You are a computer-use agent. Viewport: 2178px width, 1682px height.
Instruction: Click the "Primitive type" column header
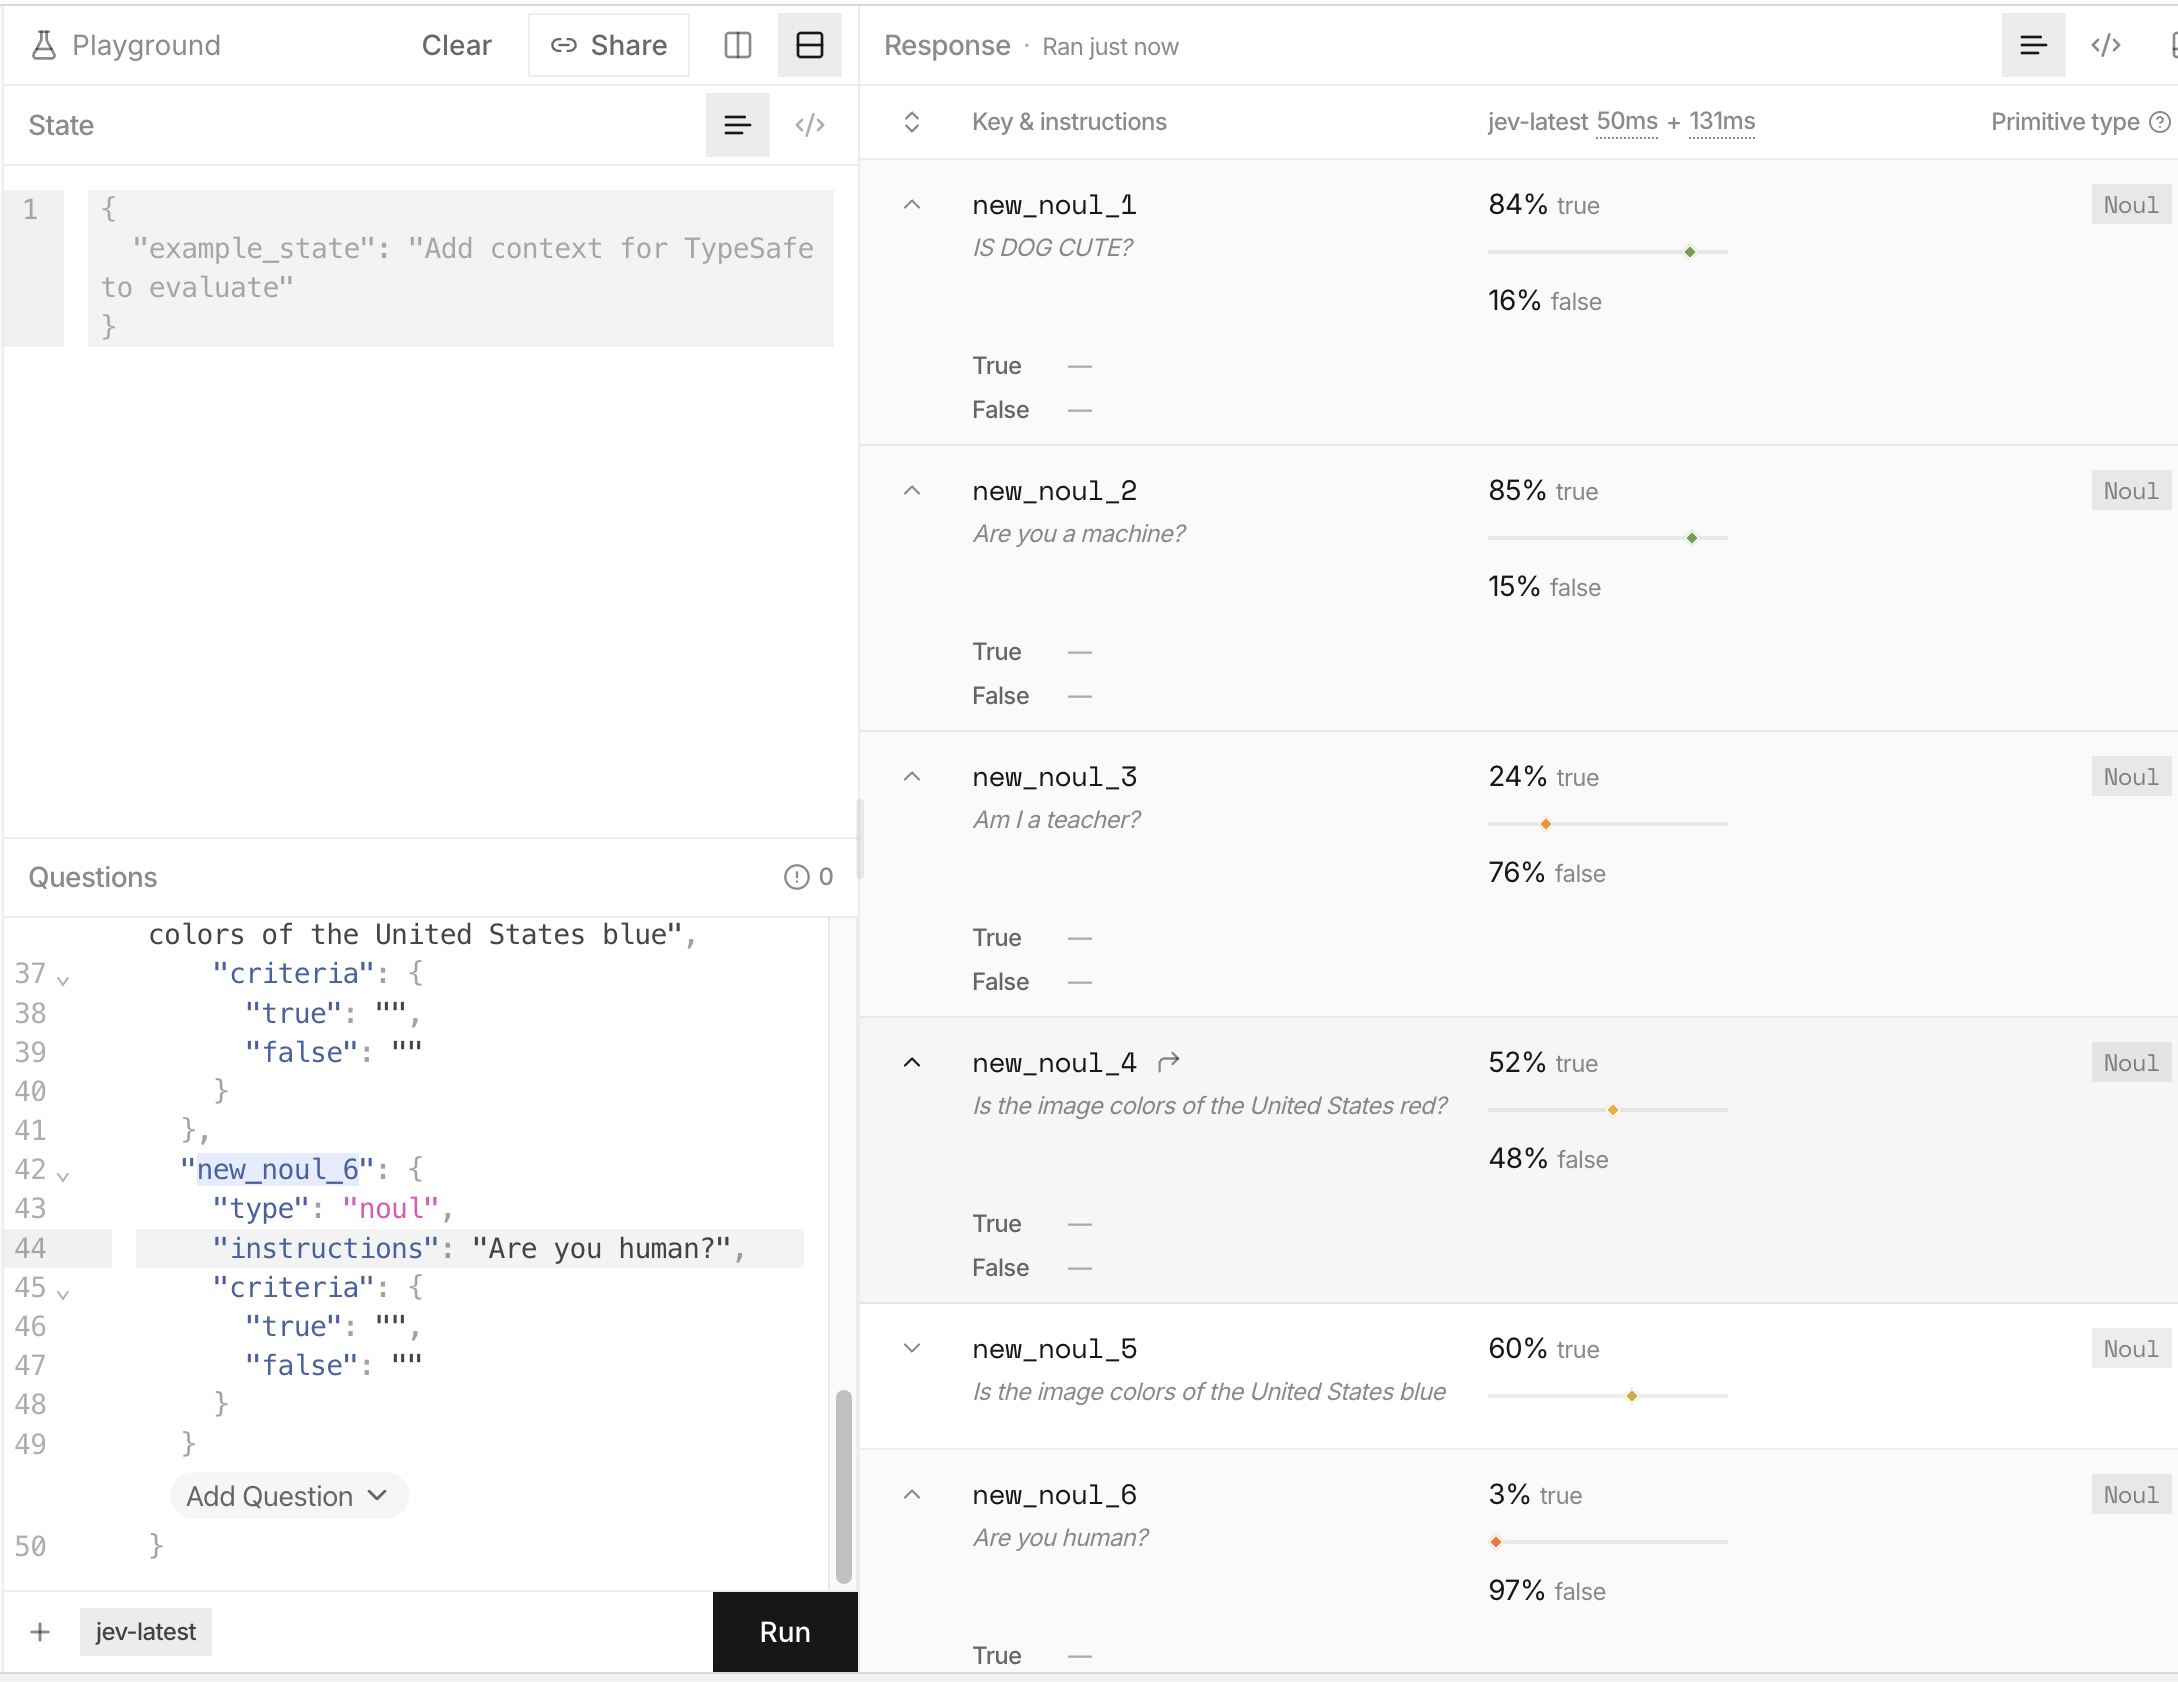point(2065,122)
